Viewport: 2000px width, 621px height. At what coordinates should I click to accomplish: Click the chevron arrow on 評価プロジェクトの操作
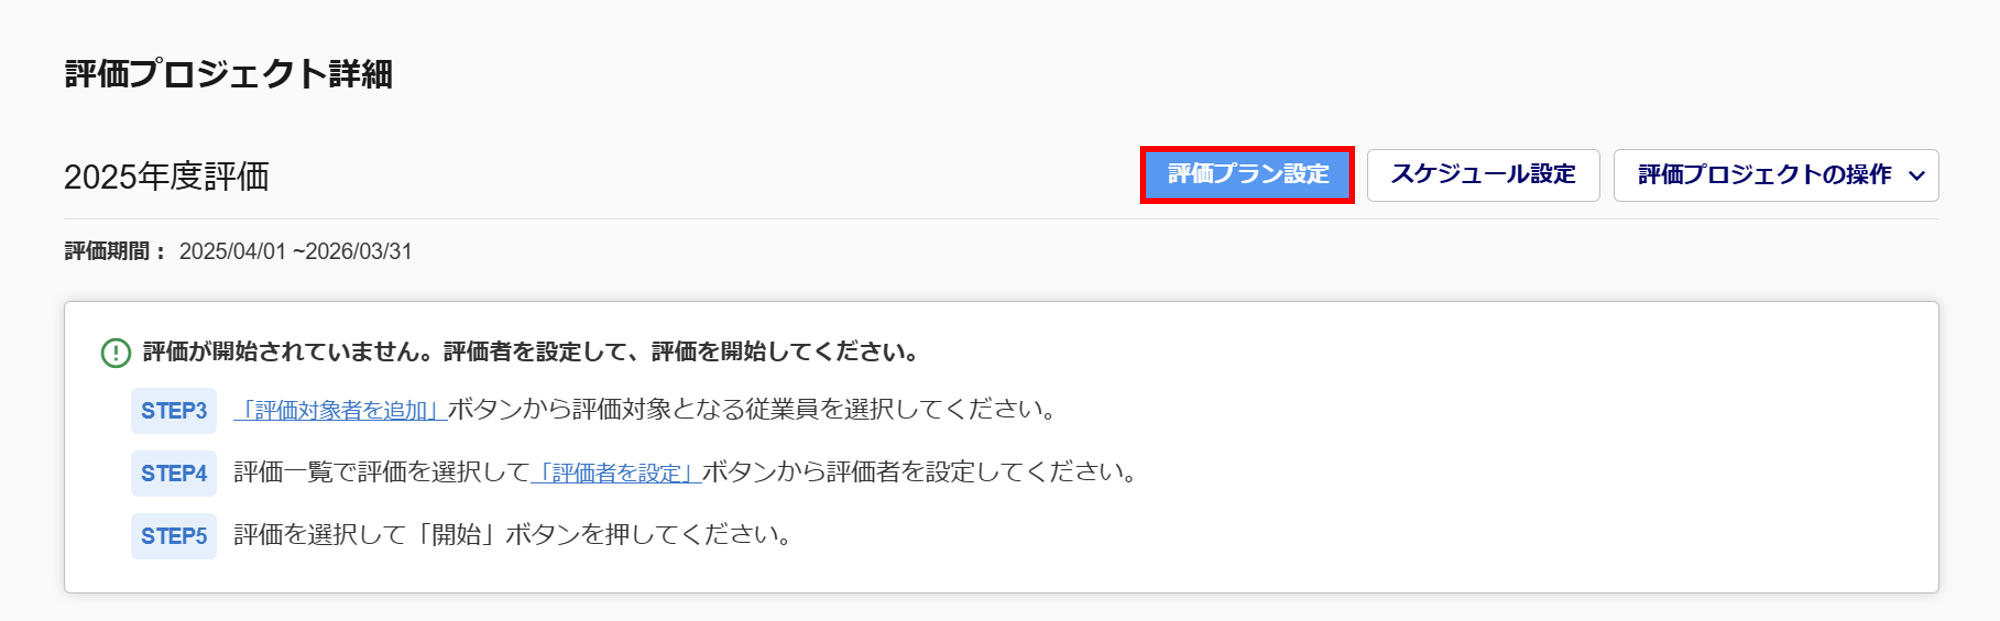[1916, 176]
